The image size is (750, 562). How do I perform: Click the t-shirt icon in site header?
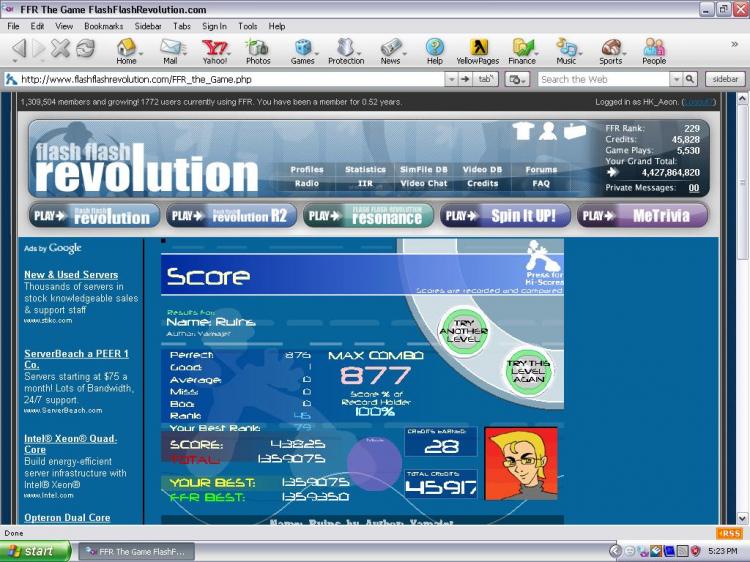[522, 130]
